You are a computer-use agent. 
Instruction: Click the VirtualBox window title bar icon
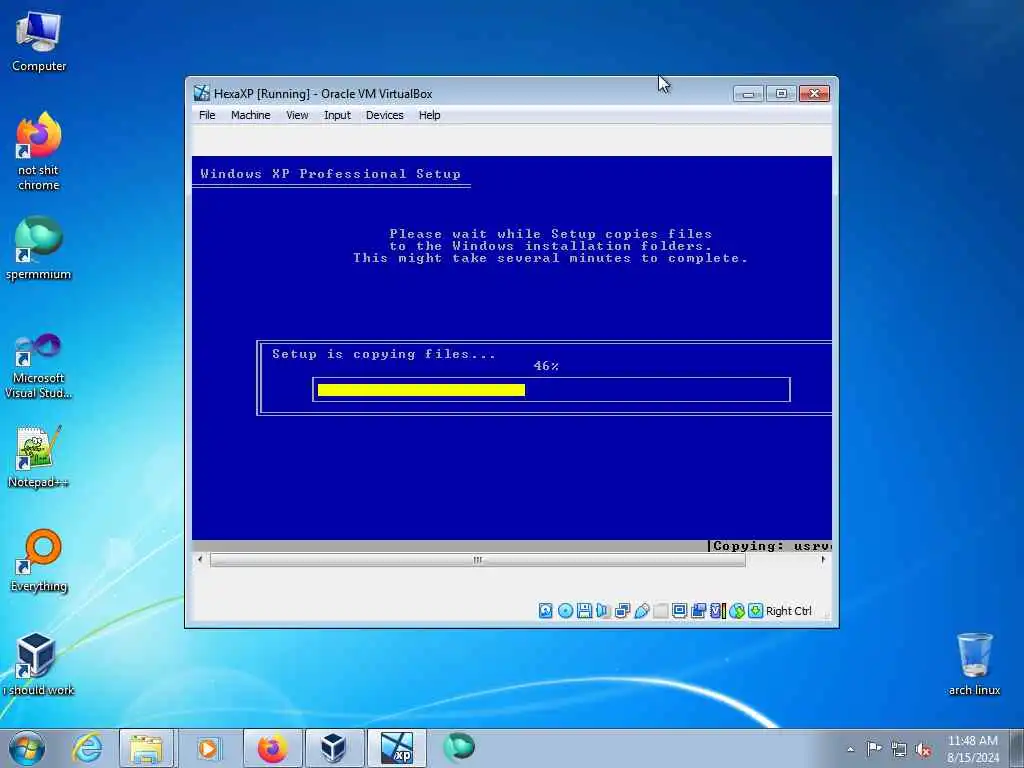pyautogui.click(x=202, y=93)
